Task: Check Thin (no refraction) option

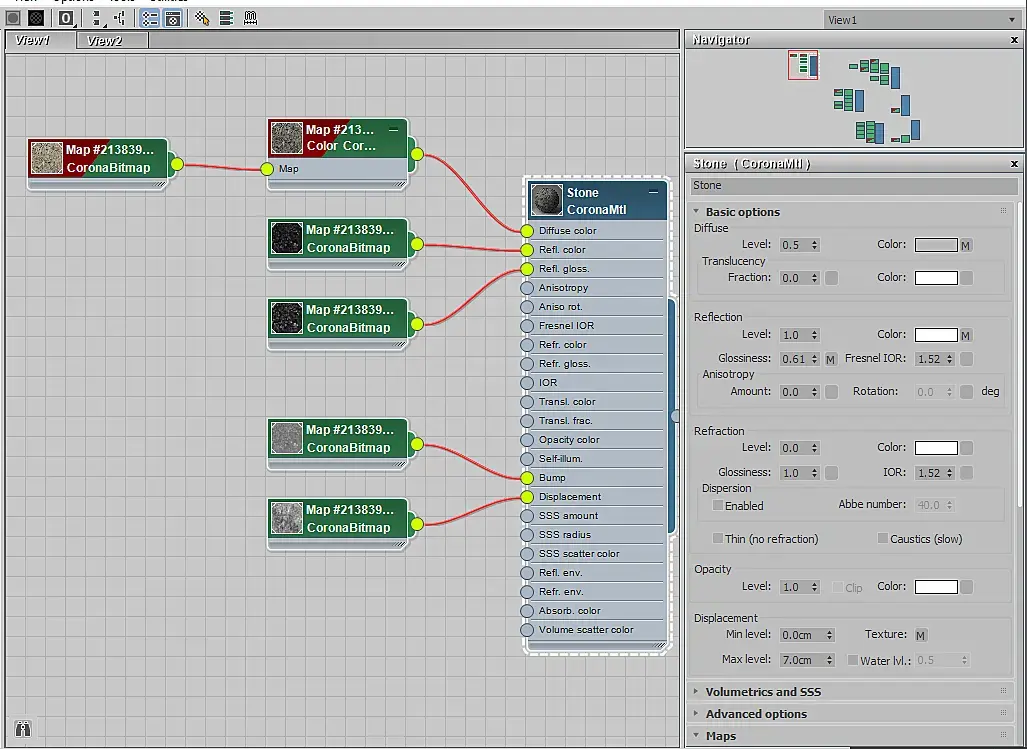Action: (x=718, y=538)
